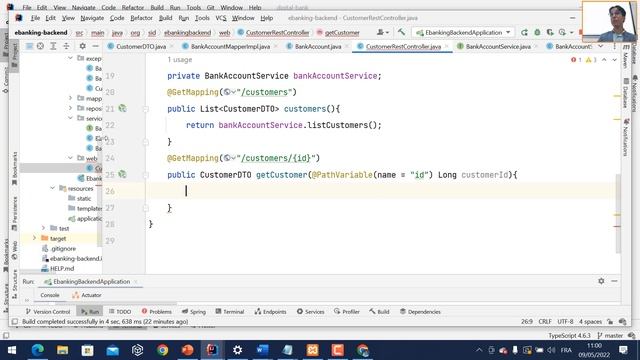Go to next highlighted error arrow
Image resolution: width=640 pixels, height=360 pixels.
(x=614, y=60)
